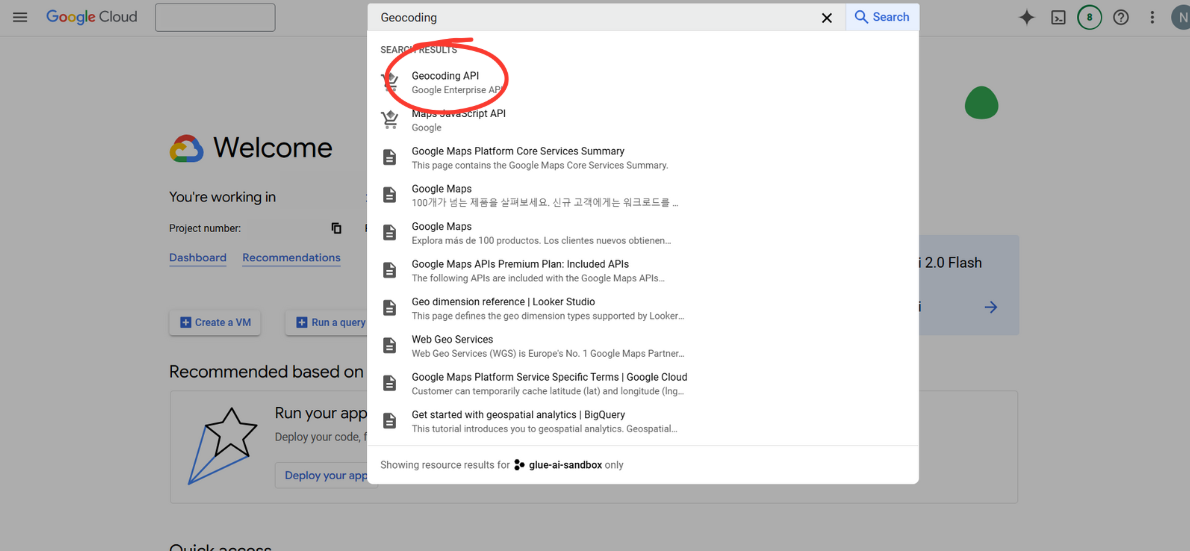
Task: Click marketplace icon beside Maps JavaScript API
Action: coord(389,120)
